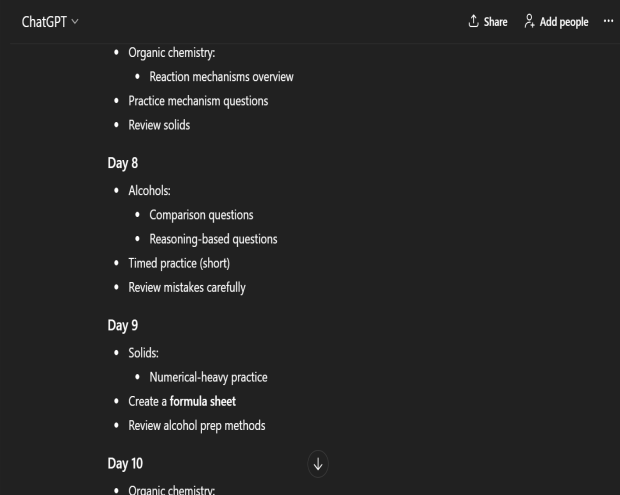Click "Practice mechanism questions" bullet
620x495 pixels.
[x=197, y=101]
